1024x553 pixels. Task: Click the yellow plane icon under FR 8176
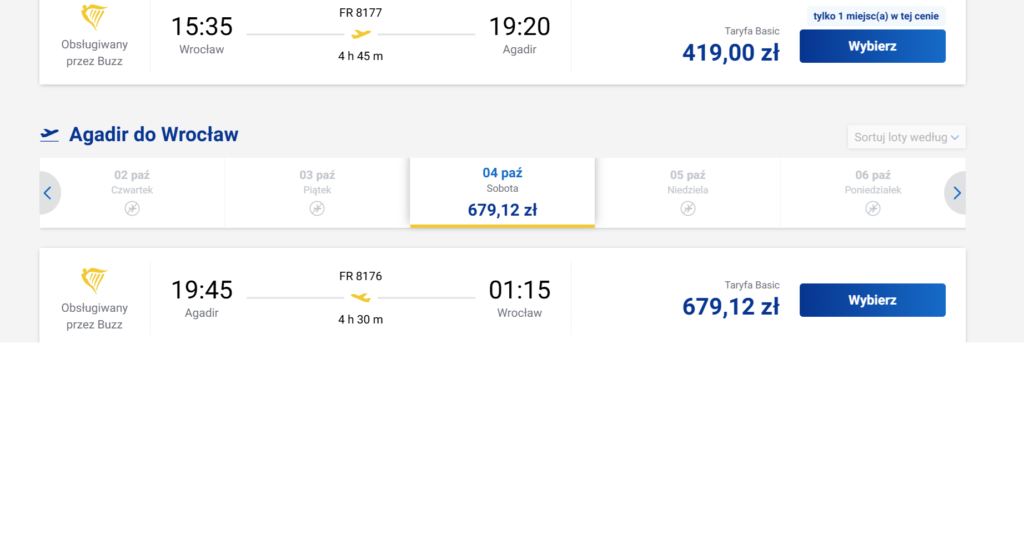(361, 297)
